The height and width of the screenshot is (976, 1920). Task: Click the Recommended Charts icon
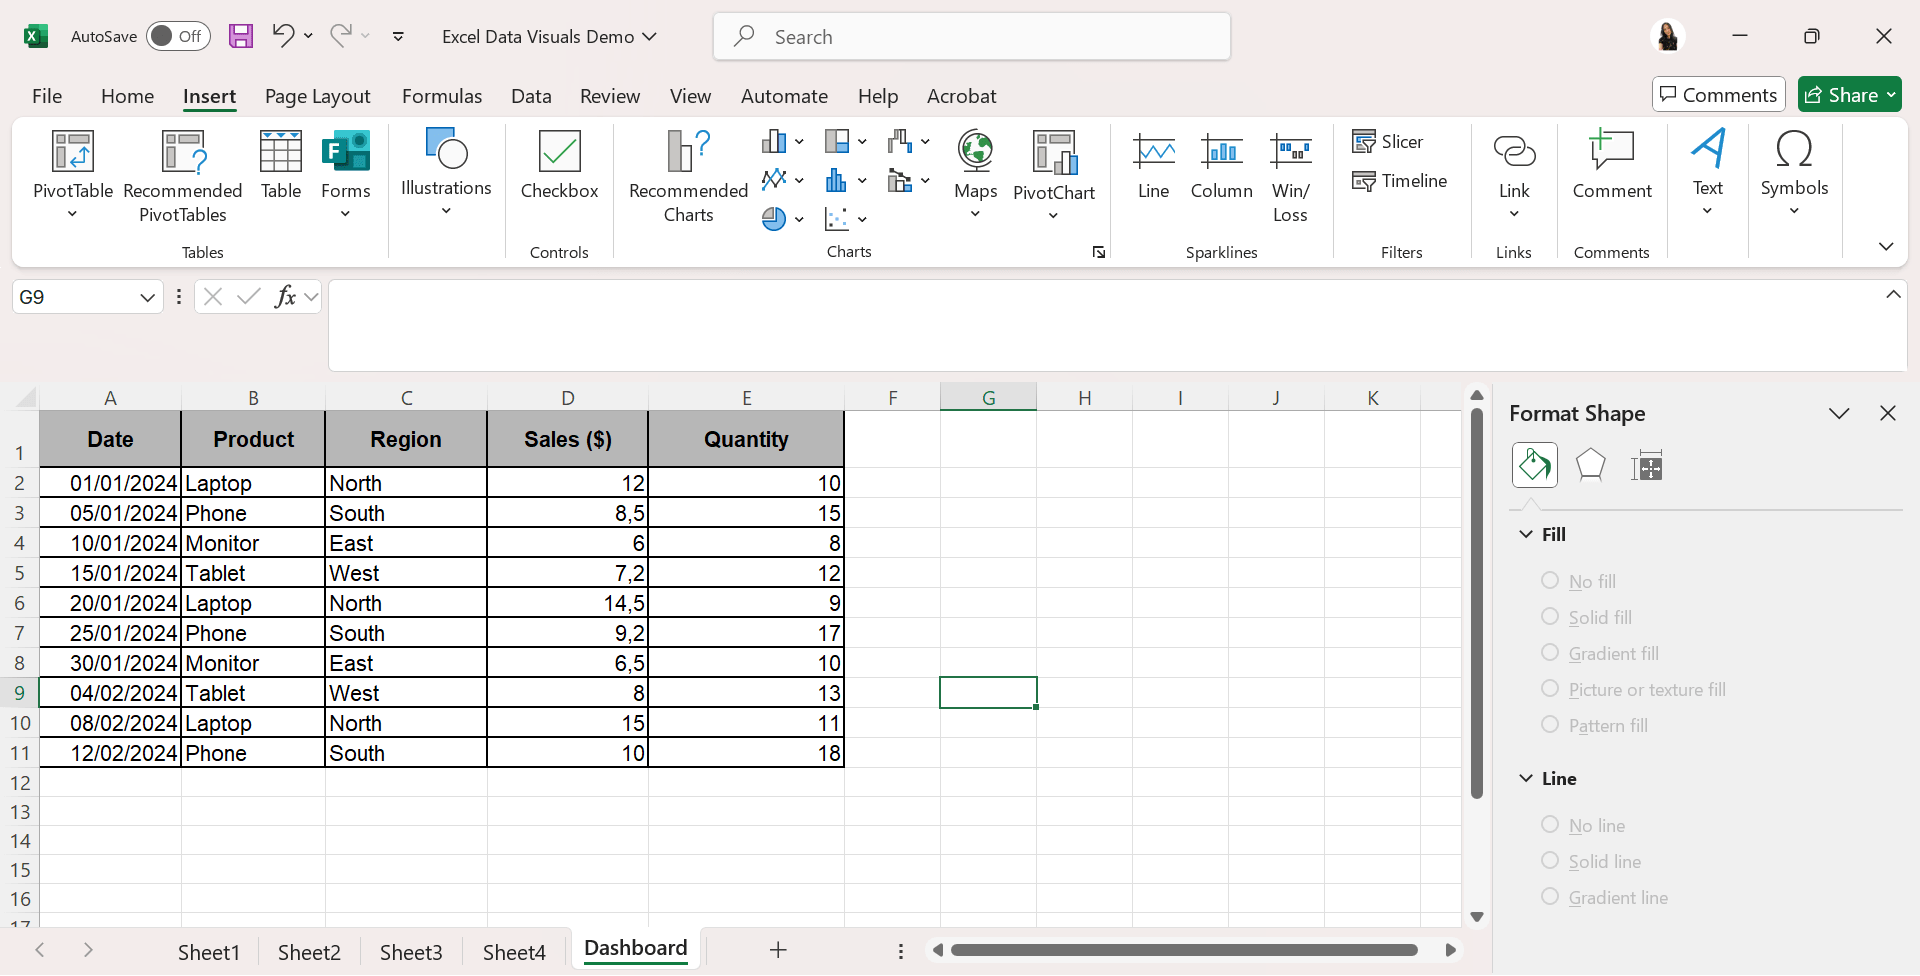pos(688,152)
